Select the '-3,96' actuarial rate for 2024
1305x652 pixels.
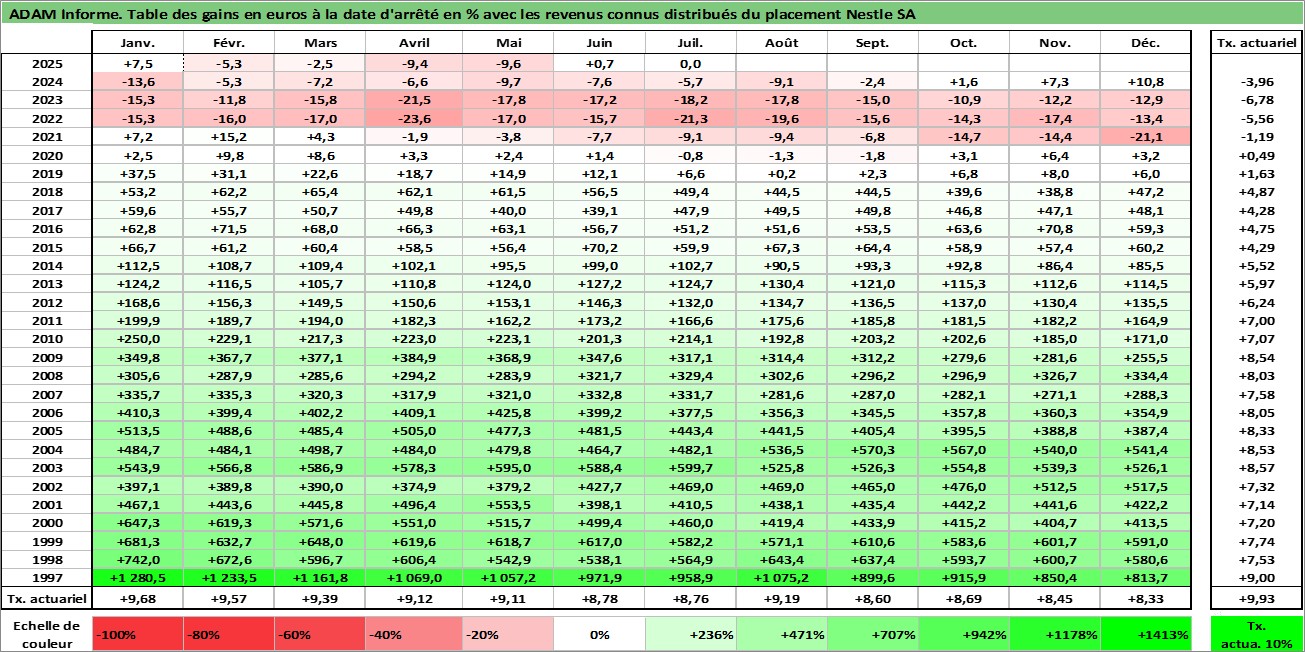[x=1257, y=82]
